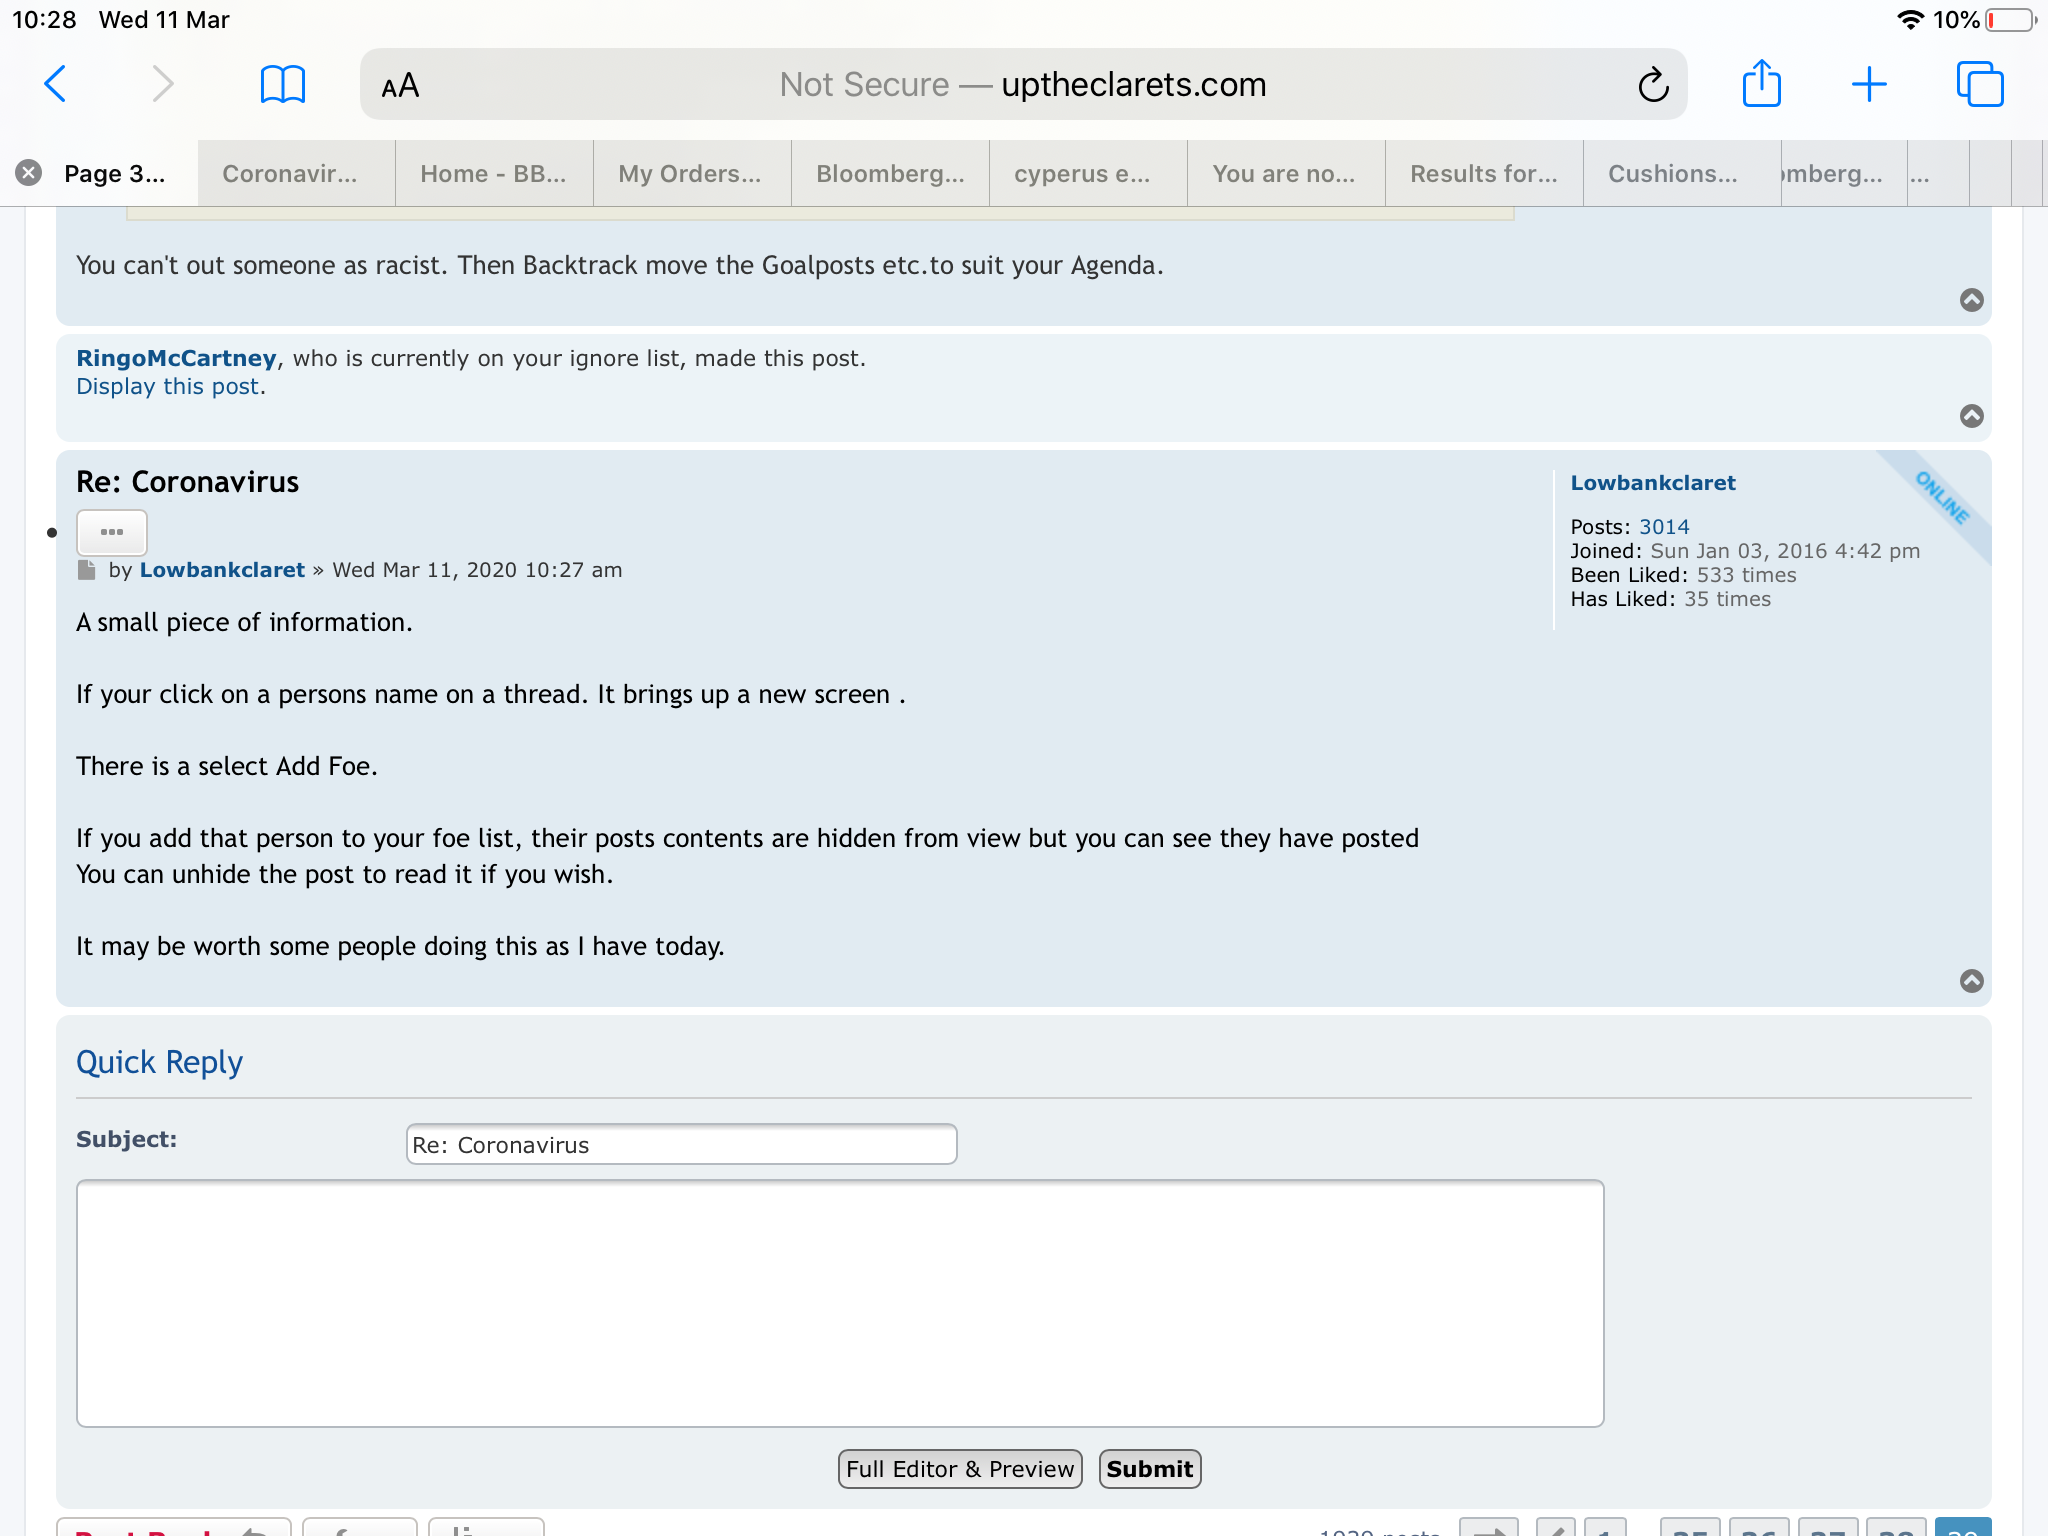
Task: Open post actions ellipsis dropdown
Action: pos(112,532)
